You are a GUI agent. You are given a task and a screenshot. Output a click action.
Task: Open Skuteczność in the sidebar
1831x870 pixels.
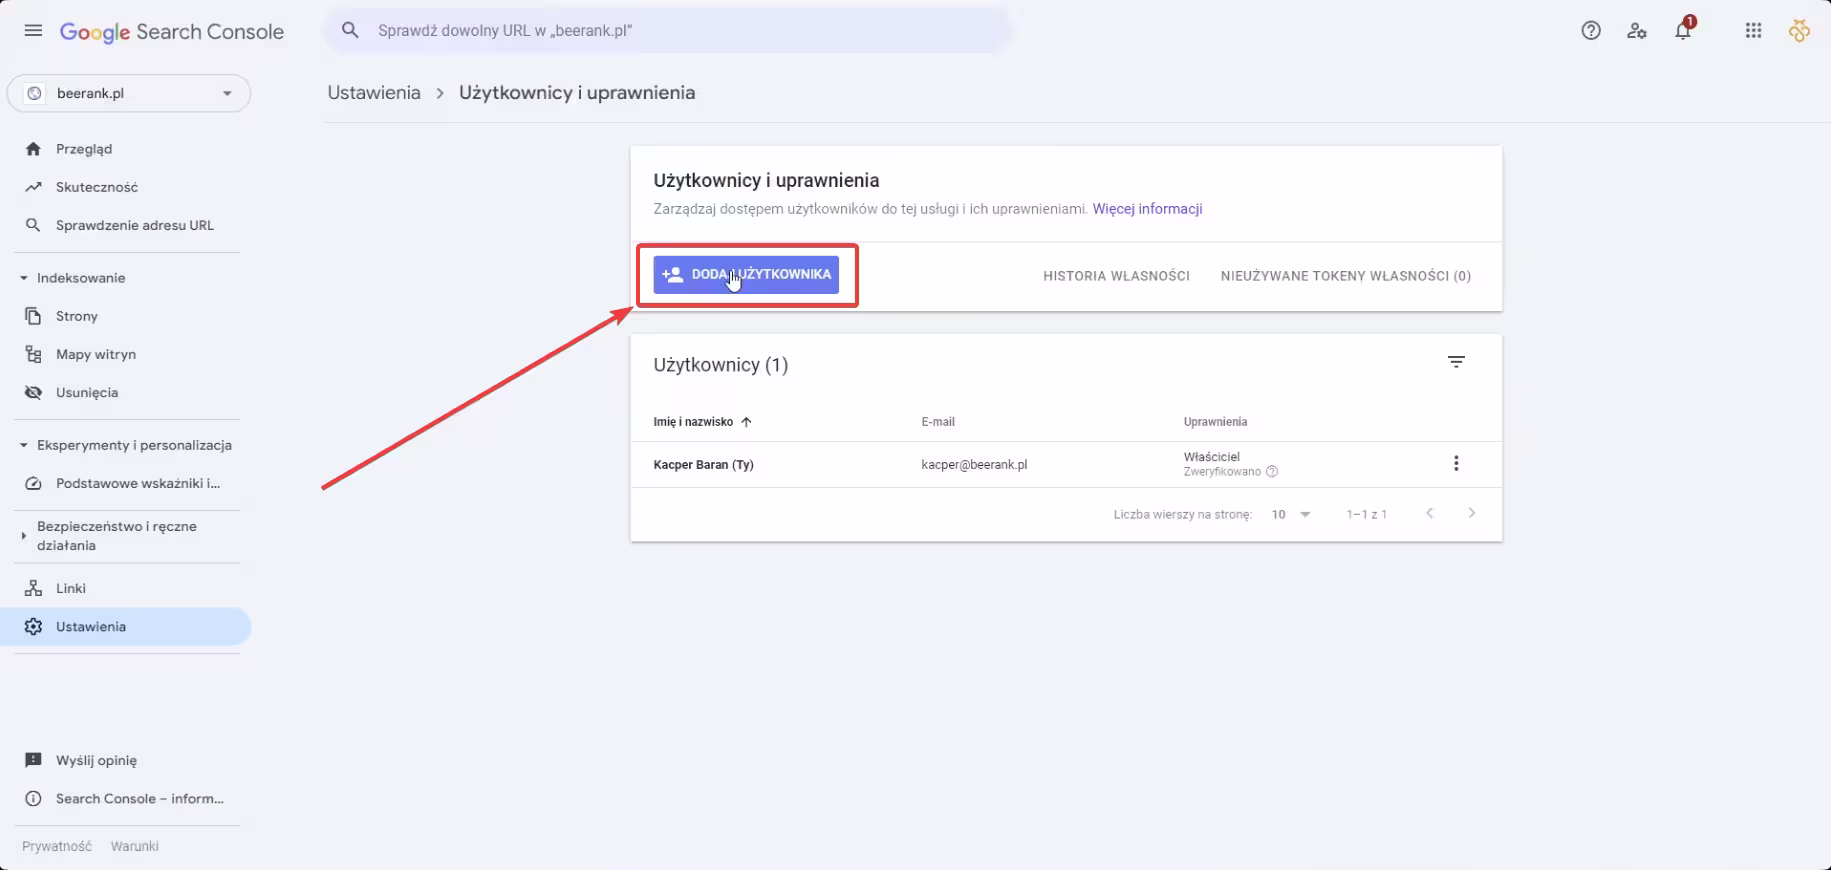click(96, 187)
